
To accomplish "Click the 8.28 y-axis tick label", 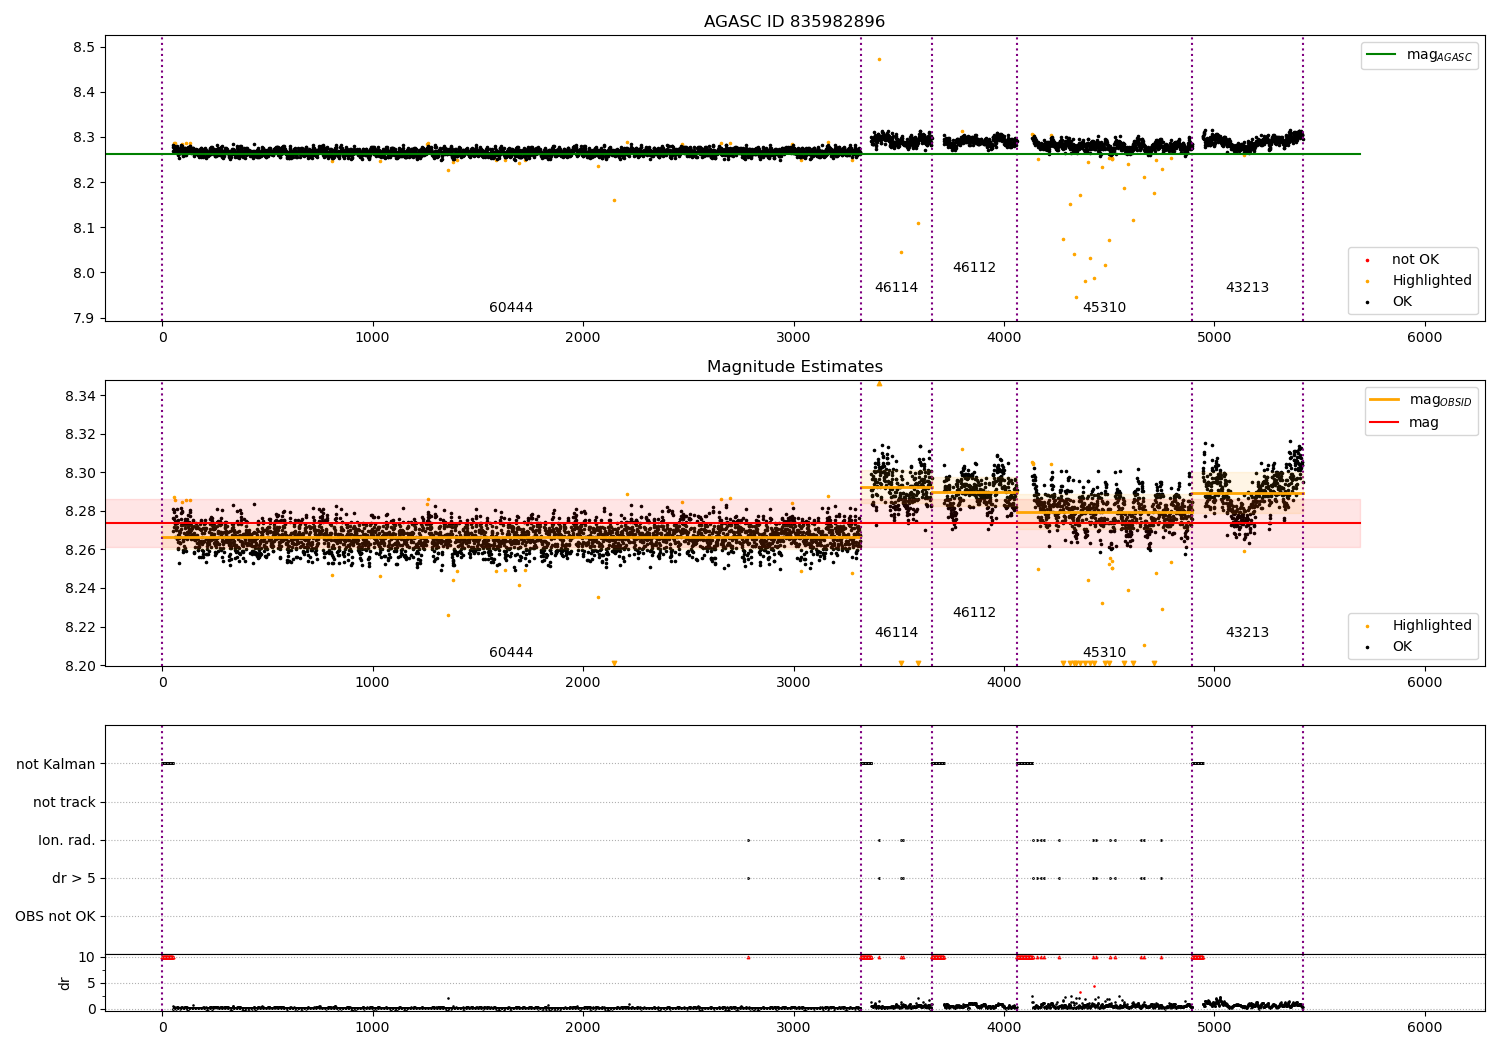I will (80, 512).
